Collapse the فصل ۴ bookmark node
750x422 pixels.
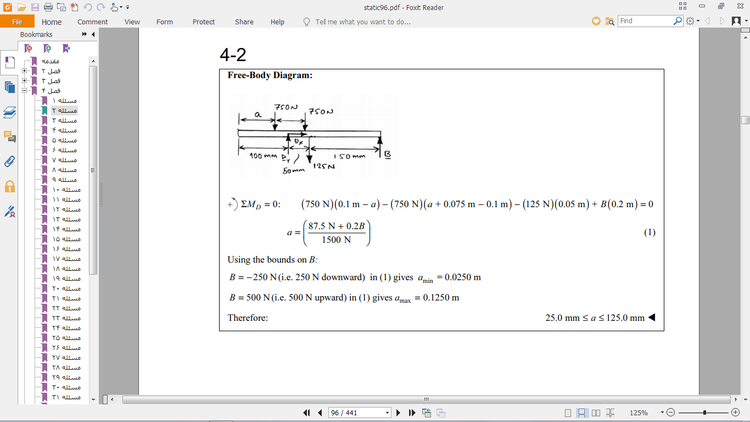[24, 91]
